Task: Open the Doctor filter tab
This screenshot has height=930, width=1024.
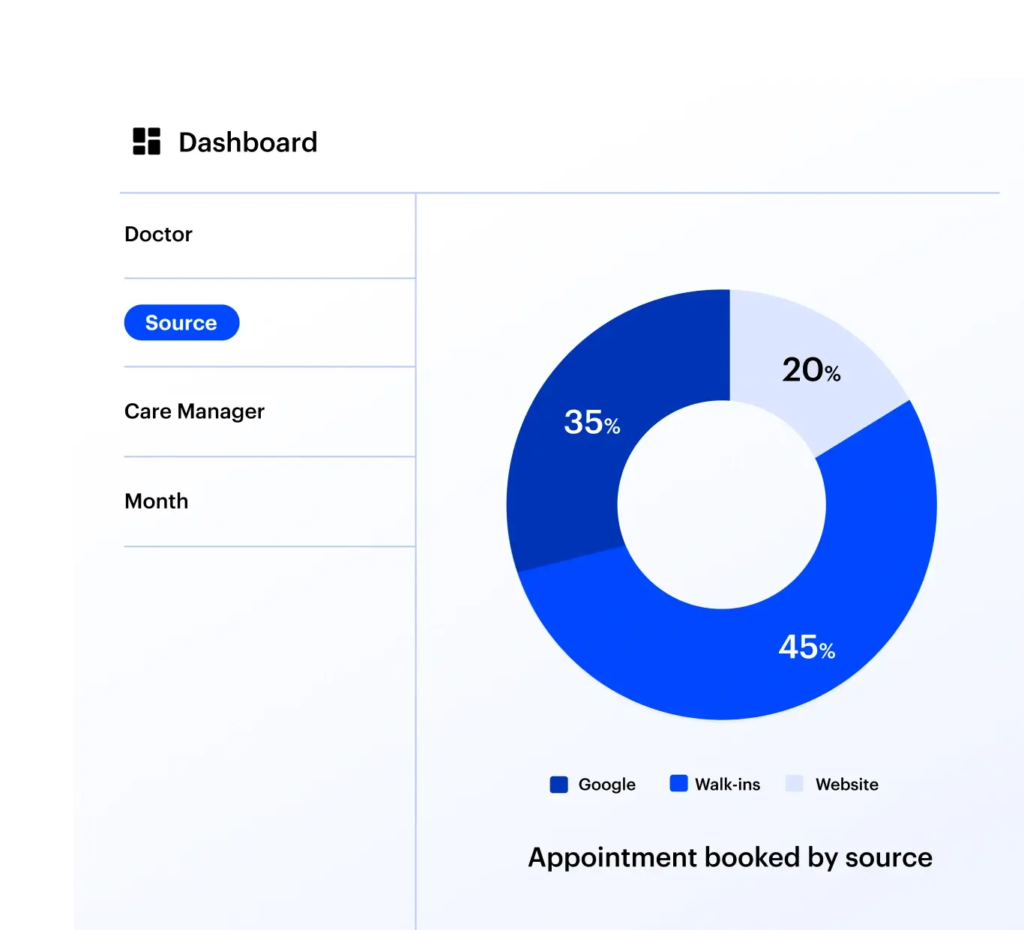Action: point(158,234)
